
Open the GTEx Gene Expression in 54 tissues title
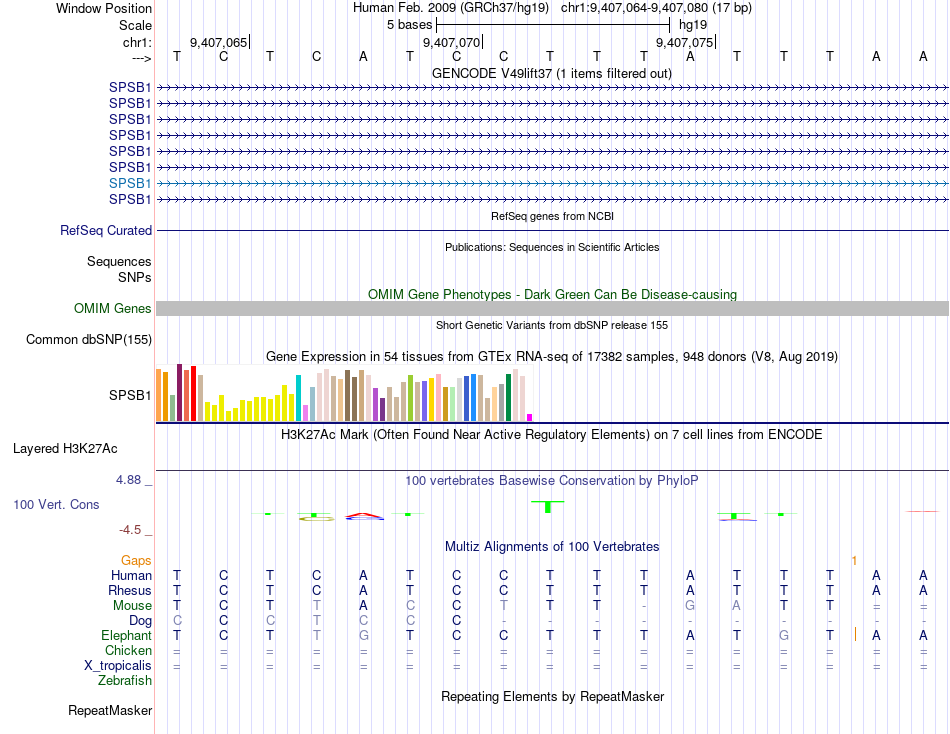click(552, 356)
